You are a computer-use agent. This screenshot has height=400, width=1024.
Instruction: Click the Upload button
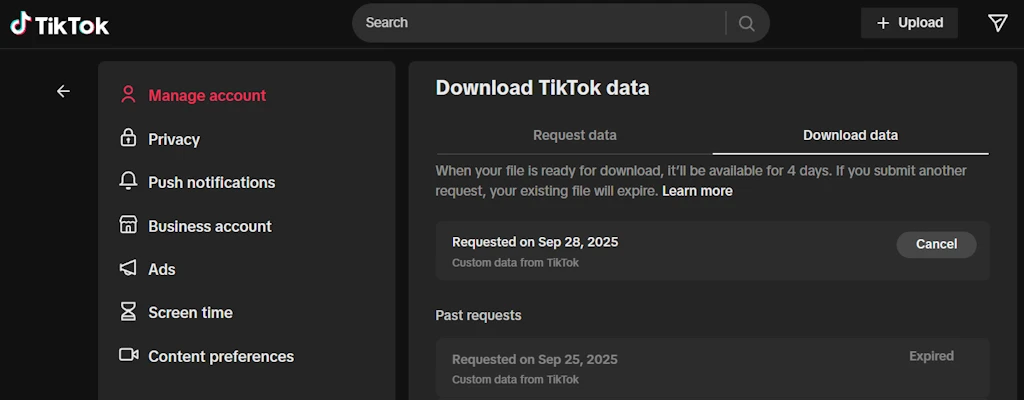(909, 23)
